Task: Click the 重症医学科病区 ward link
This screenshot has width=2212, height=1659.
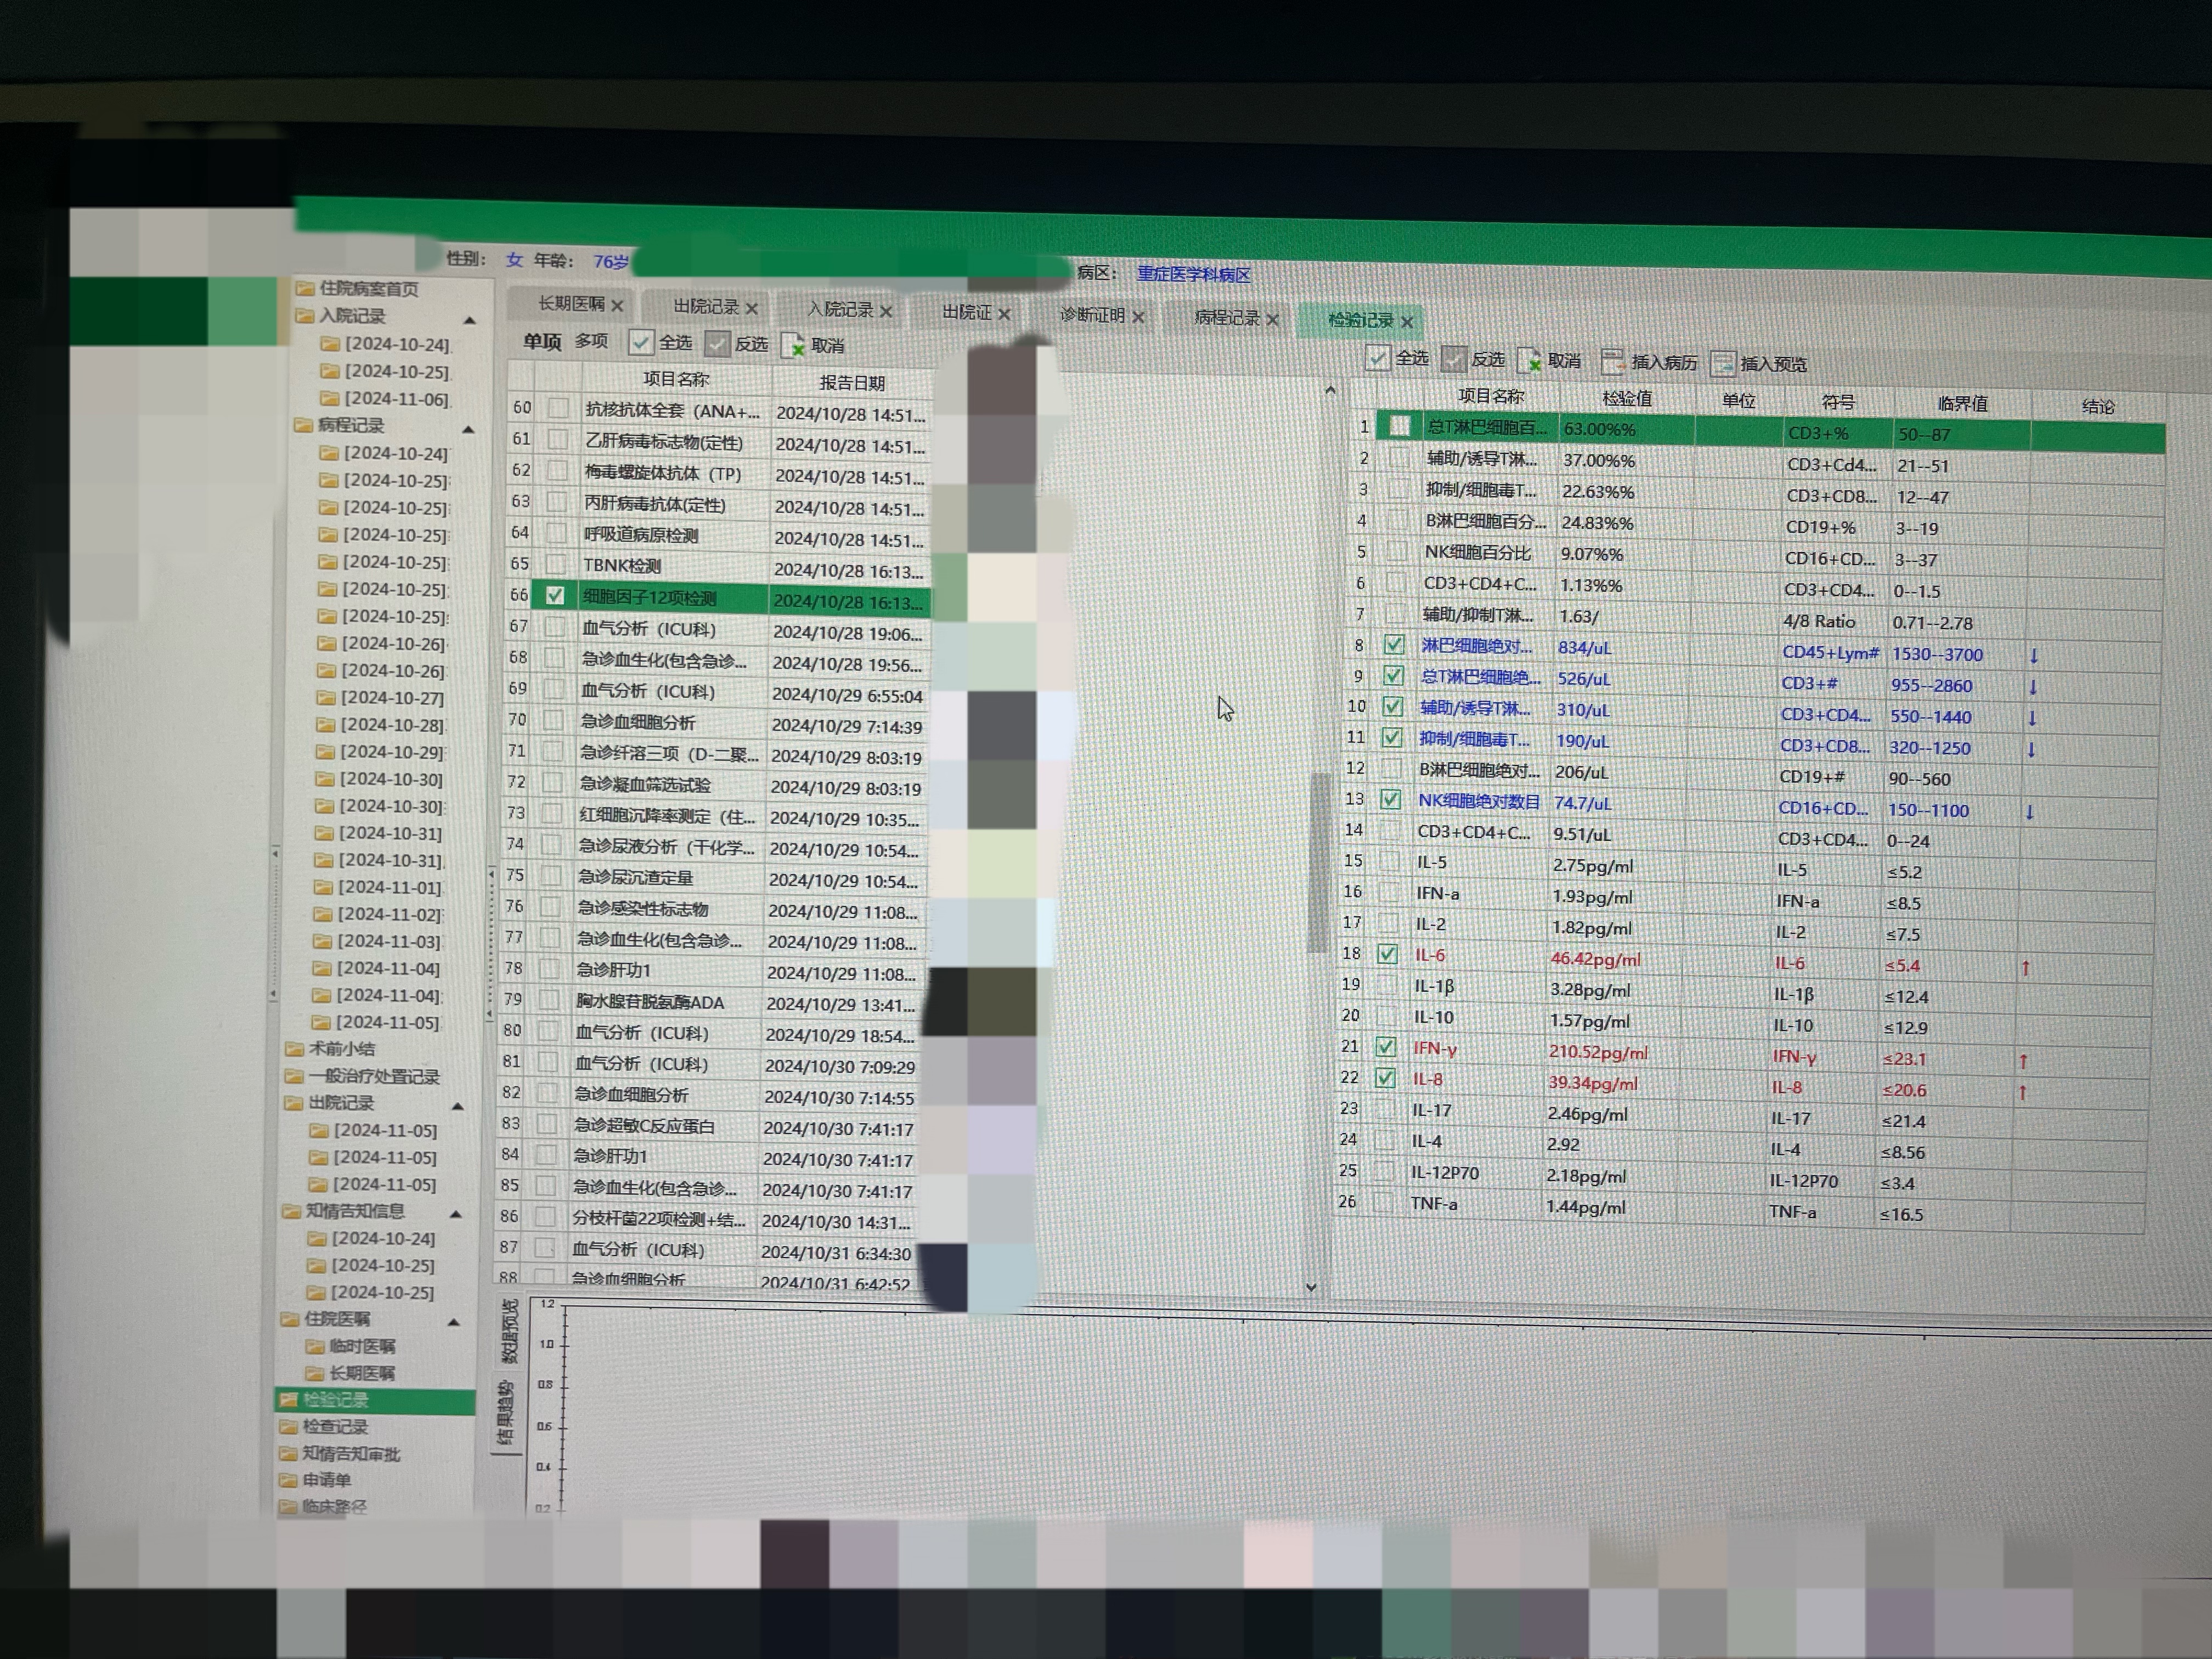Action: [1193, 274]
